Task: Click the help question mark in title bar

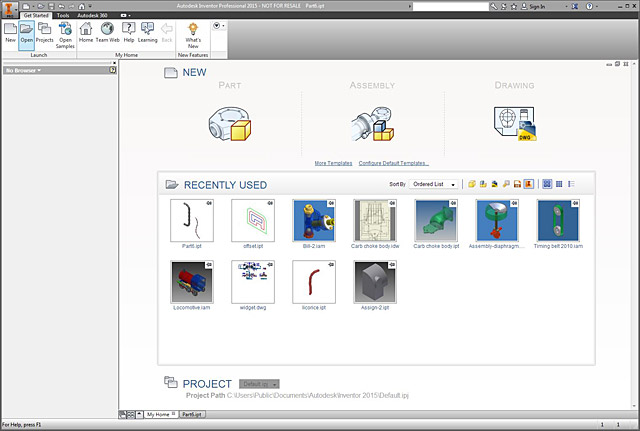Action: pyautogui.click(x=589, y=6)
